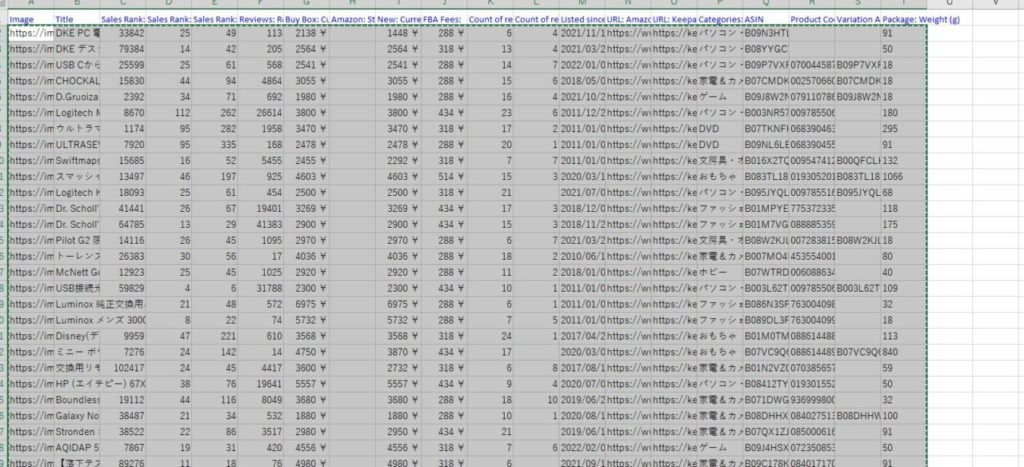Viewport: 1024px width, 467px height.
Task: Select sales rank value 8670
Action: pyautogui.click(x=122, y=112)
